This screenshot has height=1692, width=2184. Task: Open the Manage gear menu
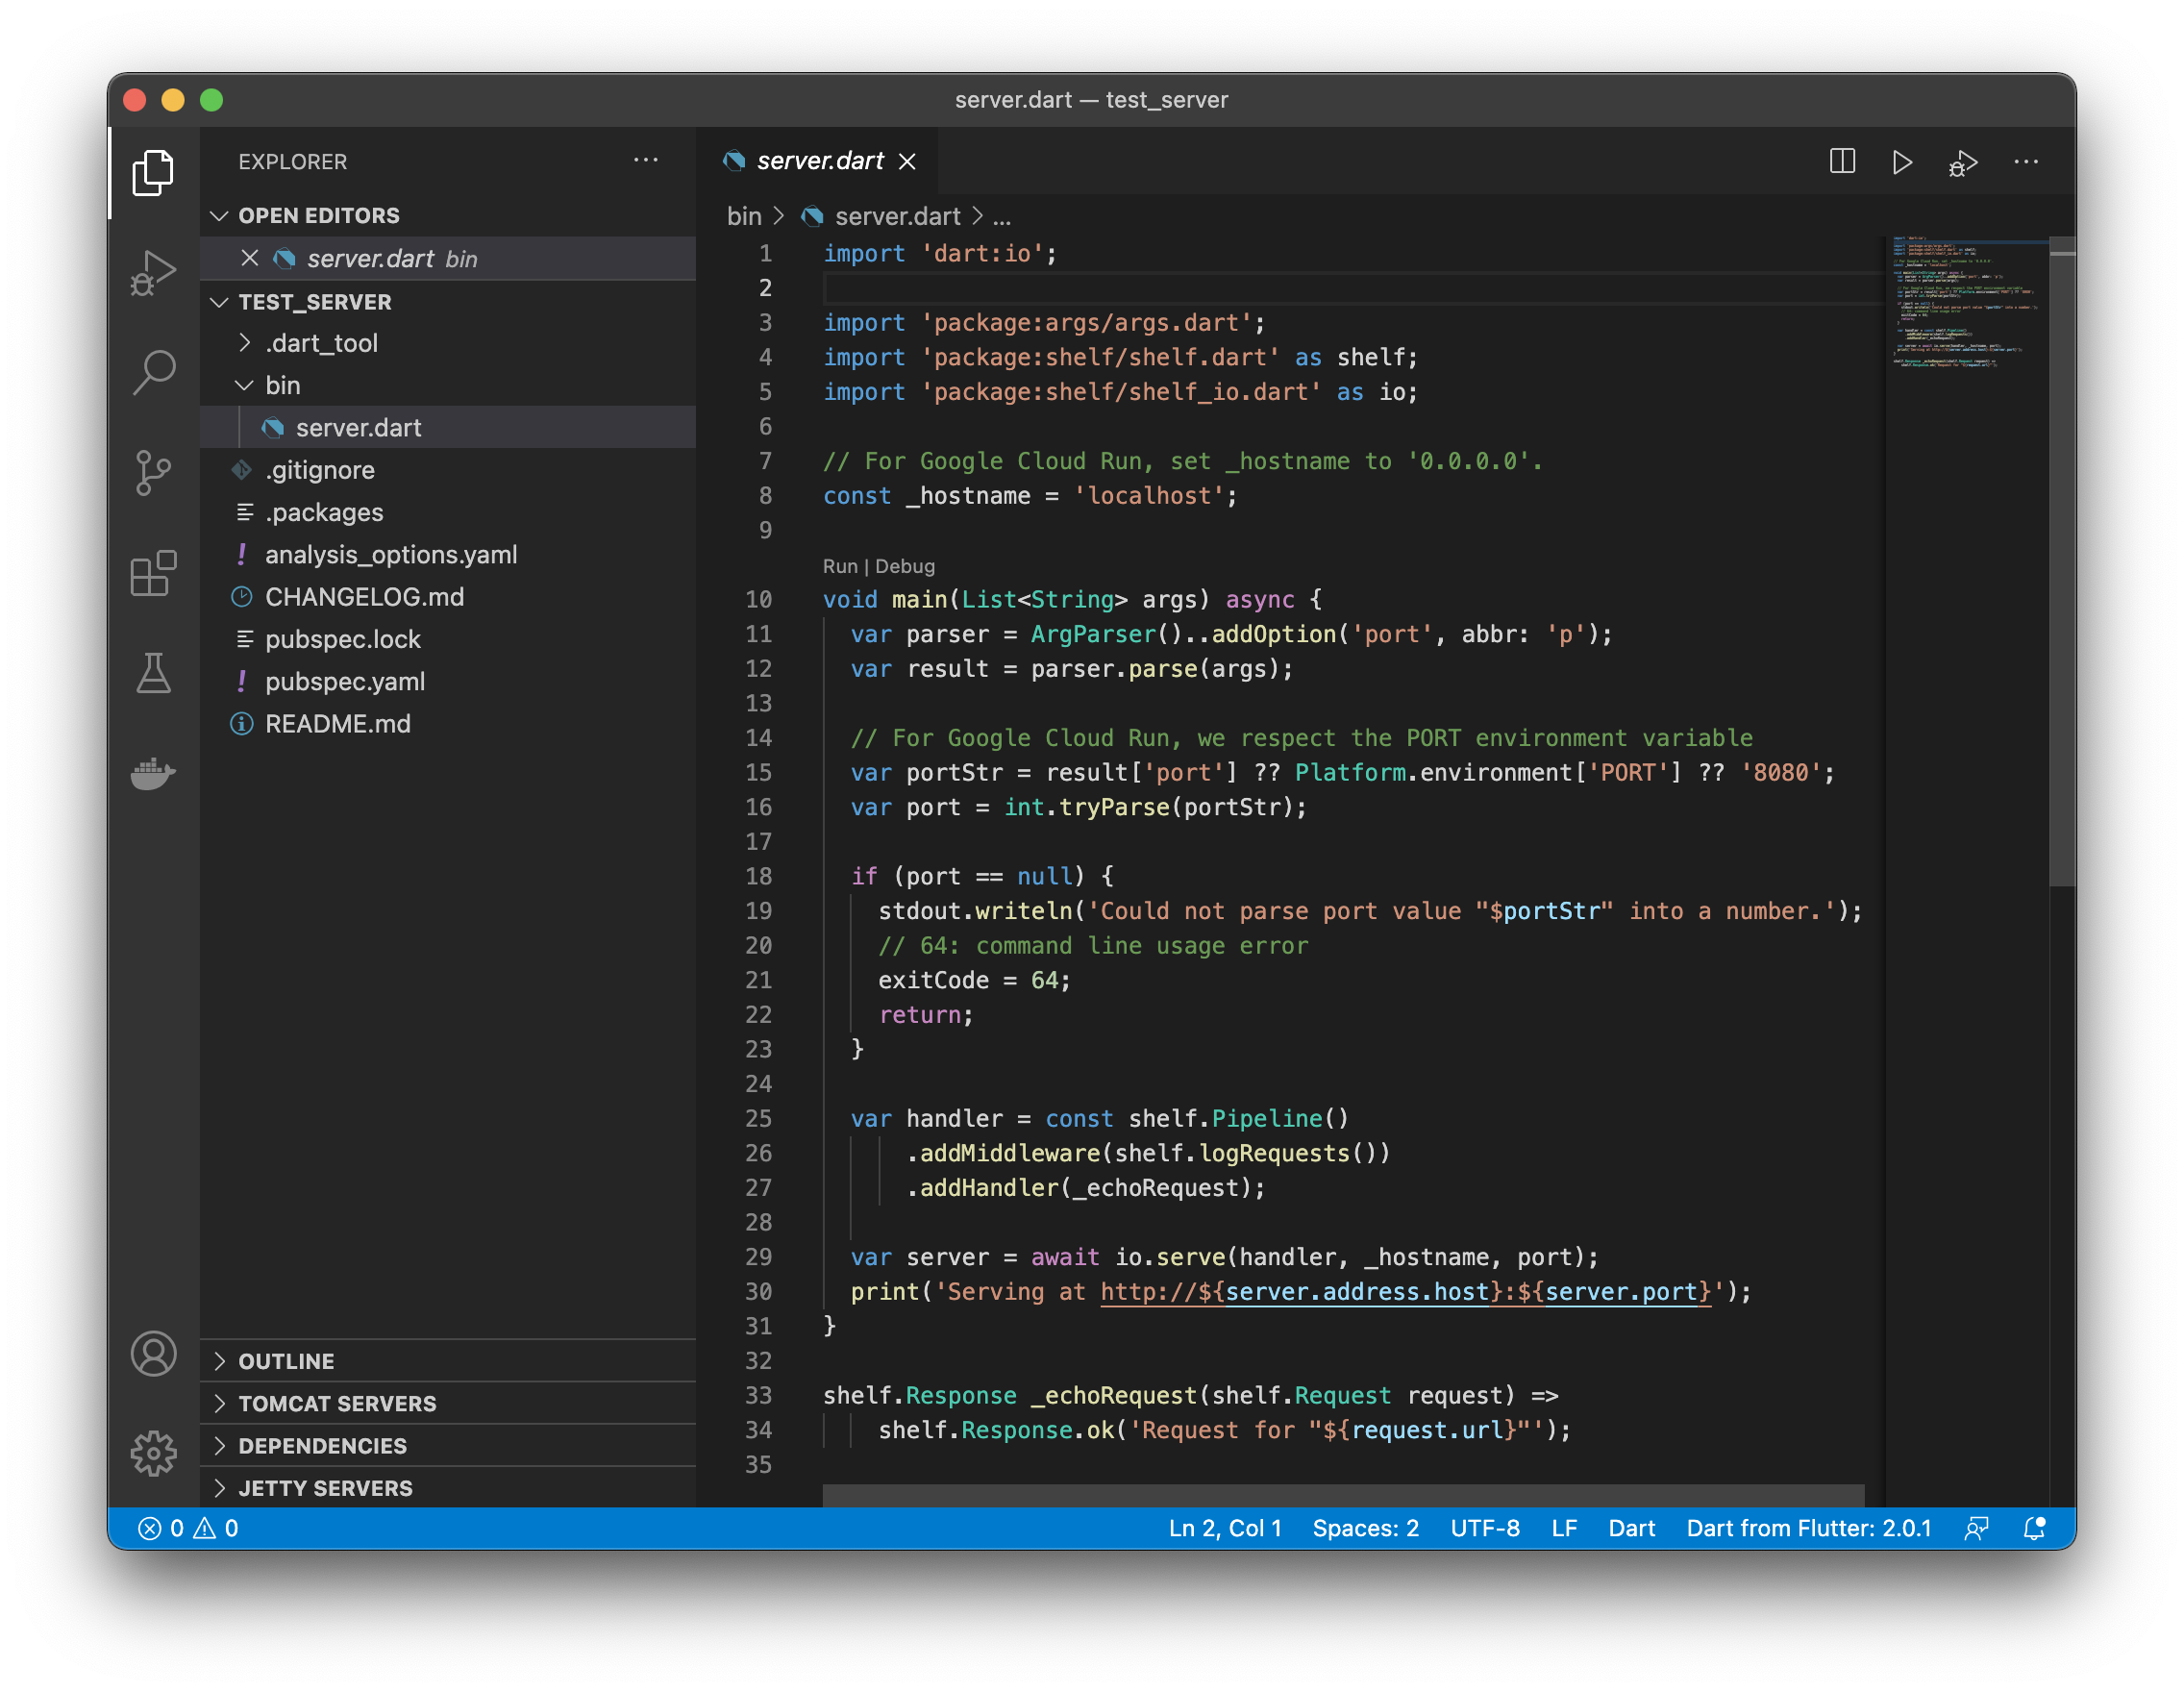point(153,1453)
